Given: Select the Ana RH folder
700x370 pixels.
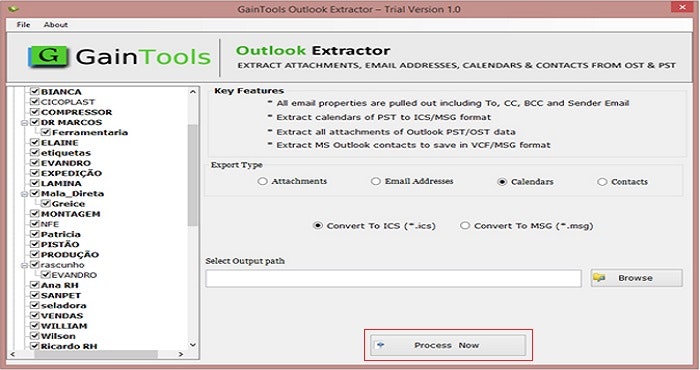Looking at the screenshot, I should (60, 285).
